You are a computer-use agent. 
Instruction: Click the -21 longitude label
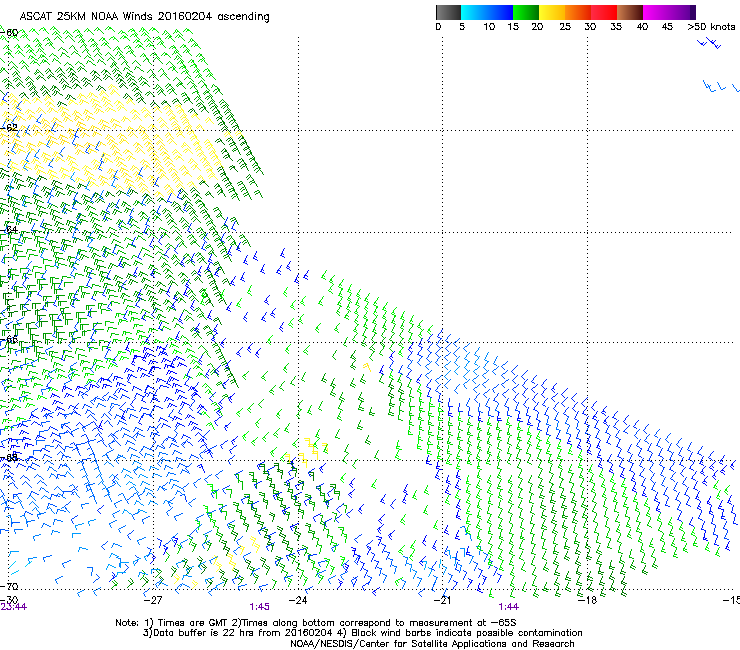tap(442, 600)
